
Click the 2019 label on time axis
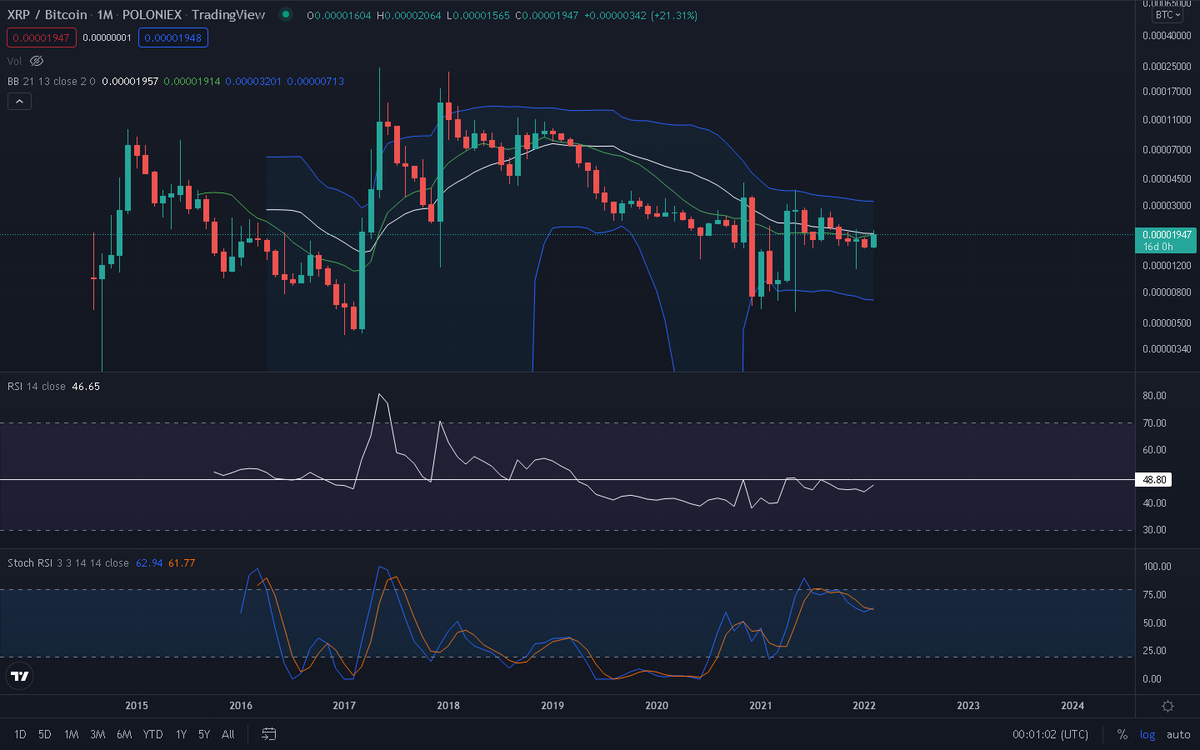coord(552,705)
